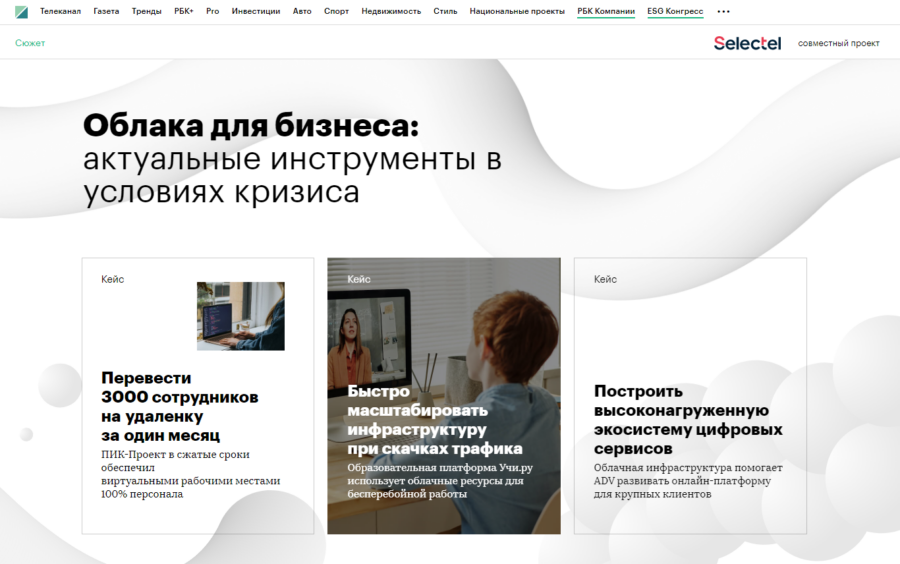Click the ПИК-Проект description text
The height and width of the screenshot is (564, 900).
(x=191, y=474)
